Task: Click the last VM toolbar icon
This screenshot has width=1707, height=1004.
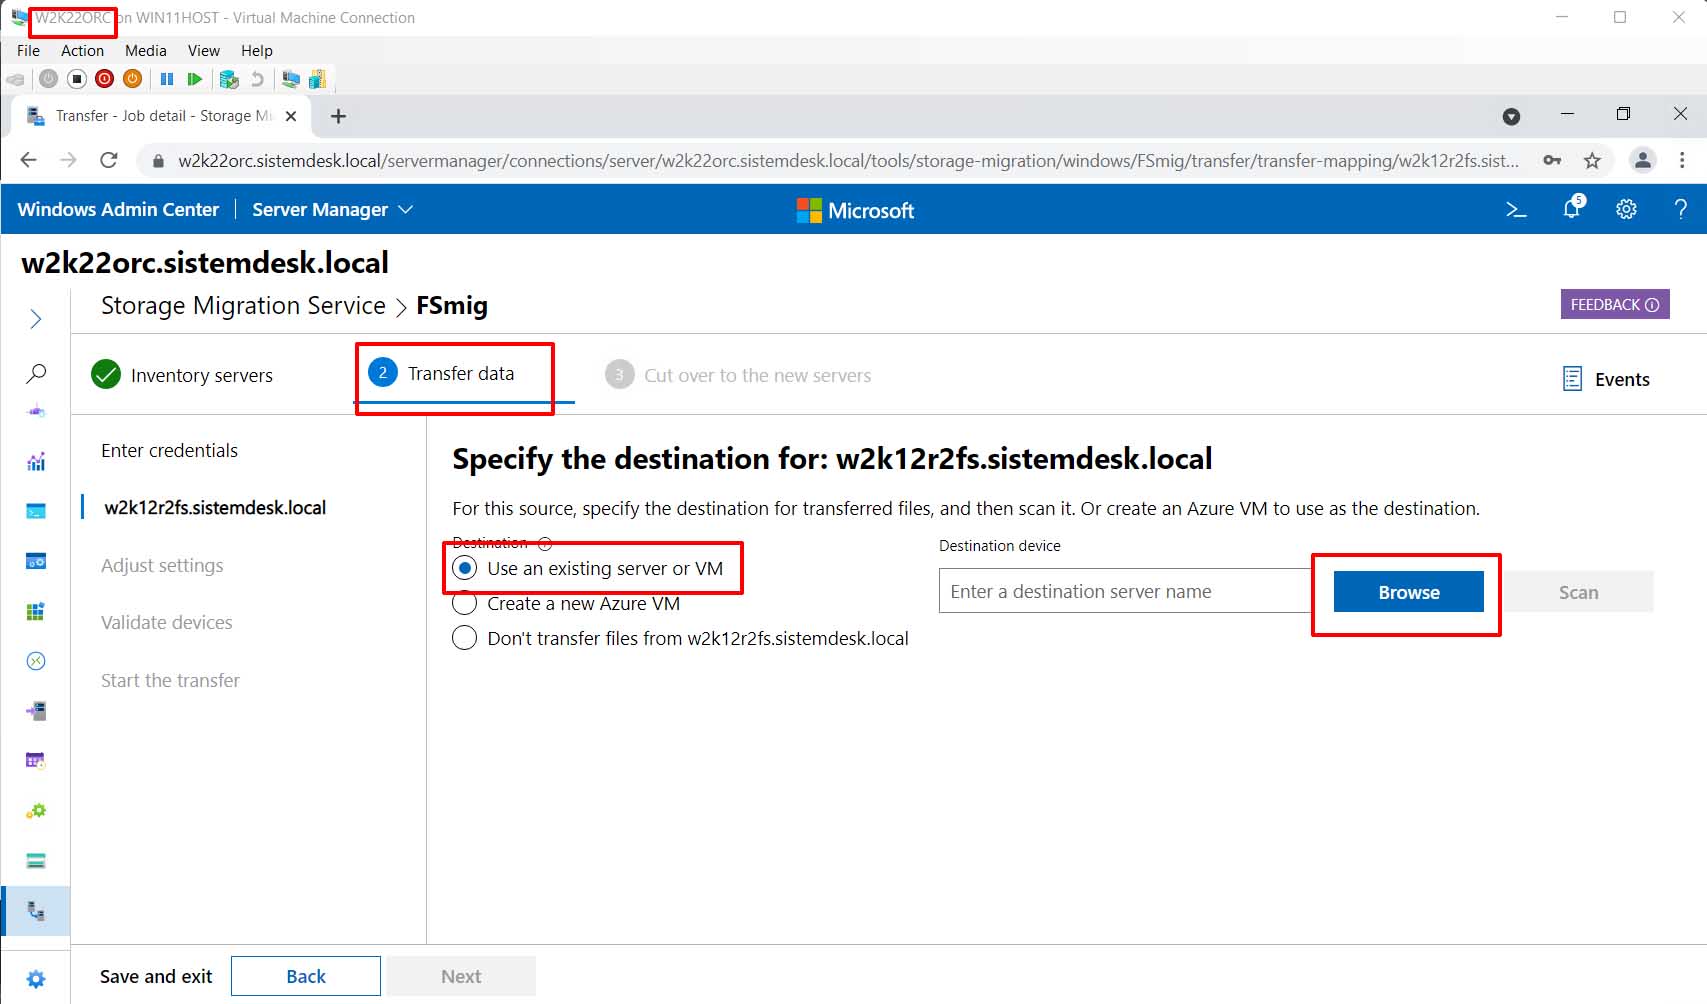Action: tap(318, 79)
